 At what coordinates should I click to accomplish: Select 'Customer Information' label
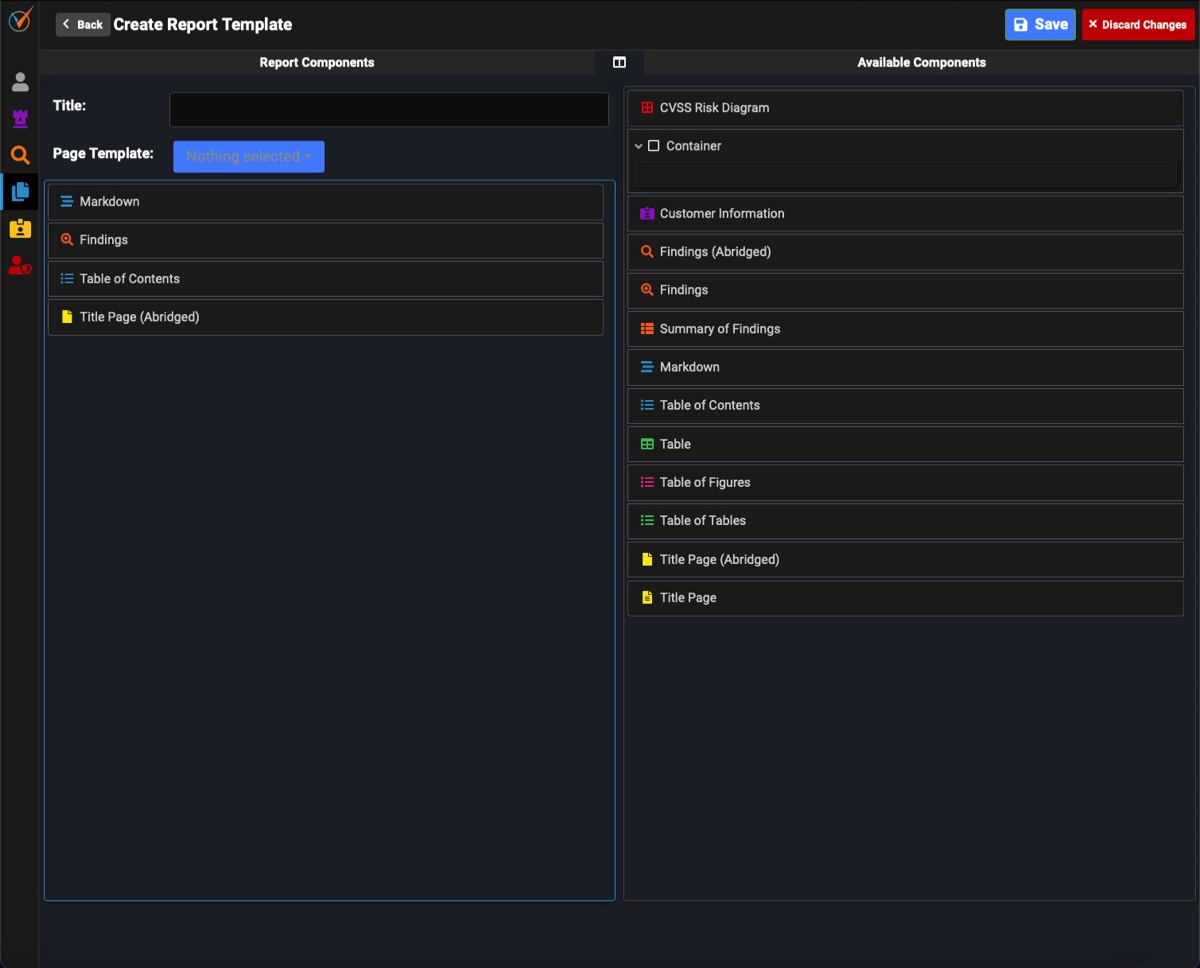(722, 214)
